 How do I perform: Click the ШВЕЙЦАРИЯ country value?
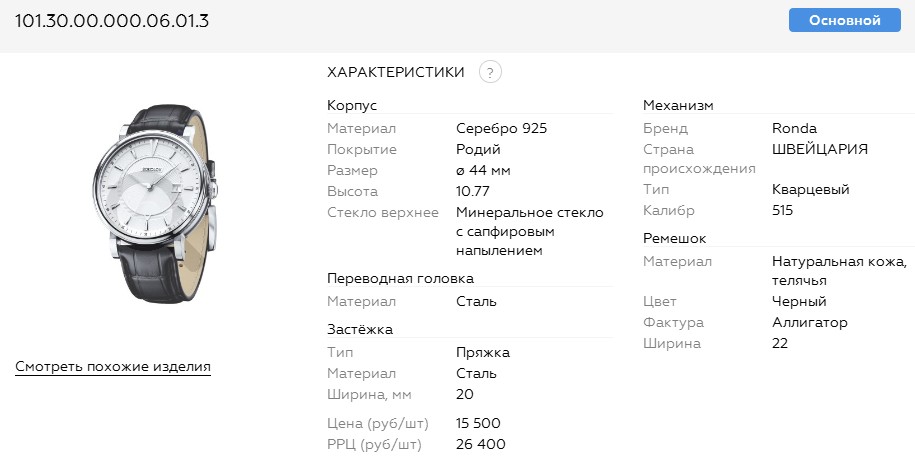pos(820,149)
